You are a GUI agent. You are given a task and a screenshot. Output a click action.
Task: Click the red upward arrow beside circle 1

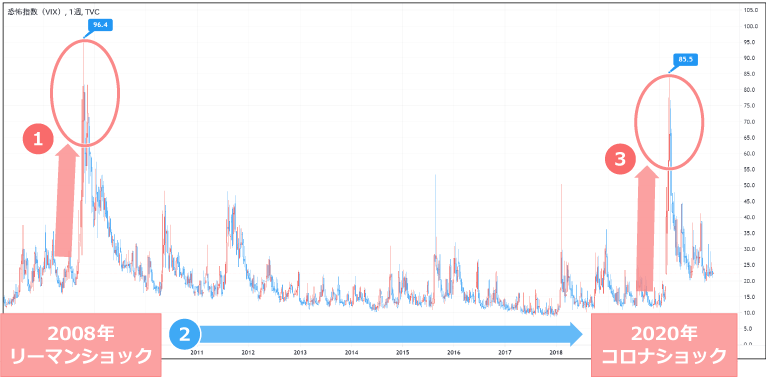tap(67, 200)
